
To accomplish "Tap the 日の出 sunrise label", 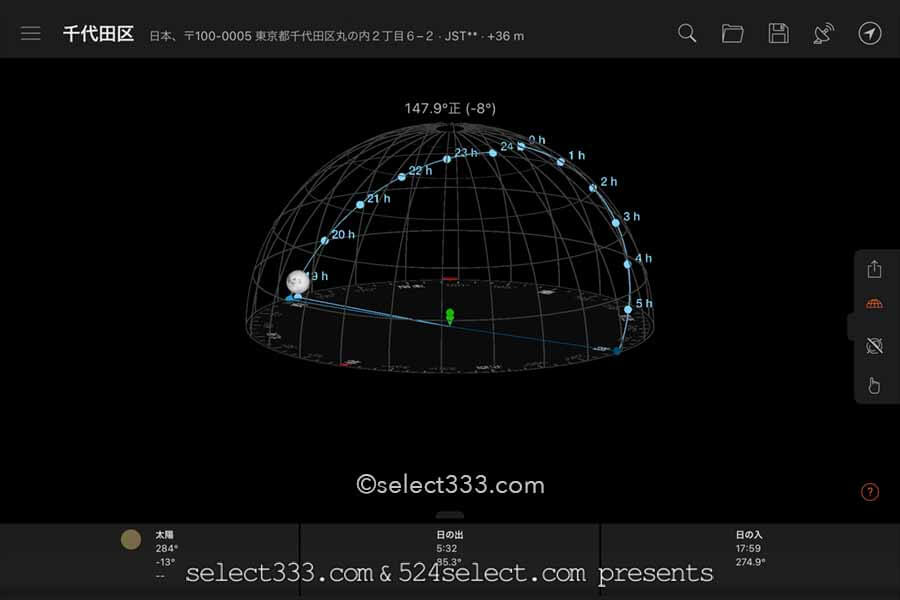I will point(449,535).
